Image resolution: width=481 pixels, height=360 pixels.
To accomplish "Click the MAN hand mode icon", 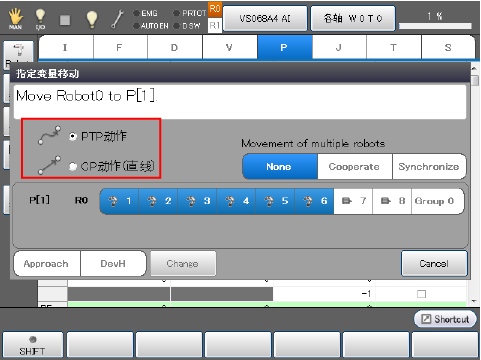I will click(15, 19).
